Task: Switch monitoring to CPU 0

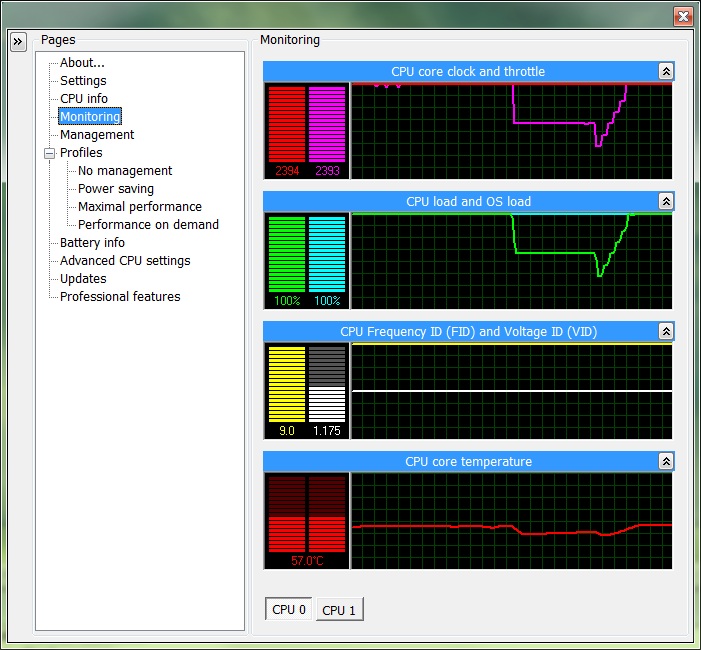Action: (288, 609)
